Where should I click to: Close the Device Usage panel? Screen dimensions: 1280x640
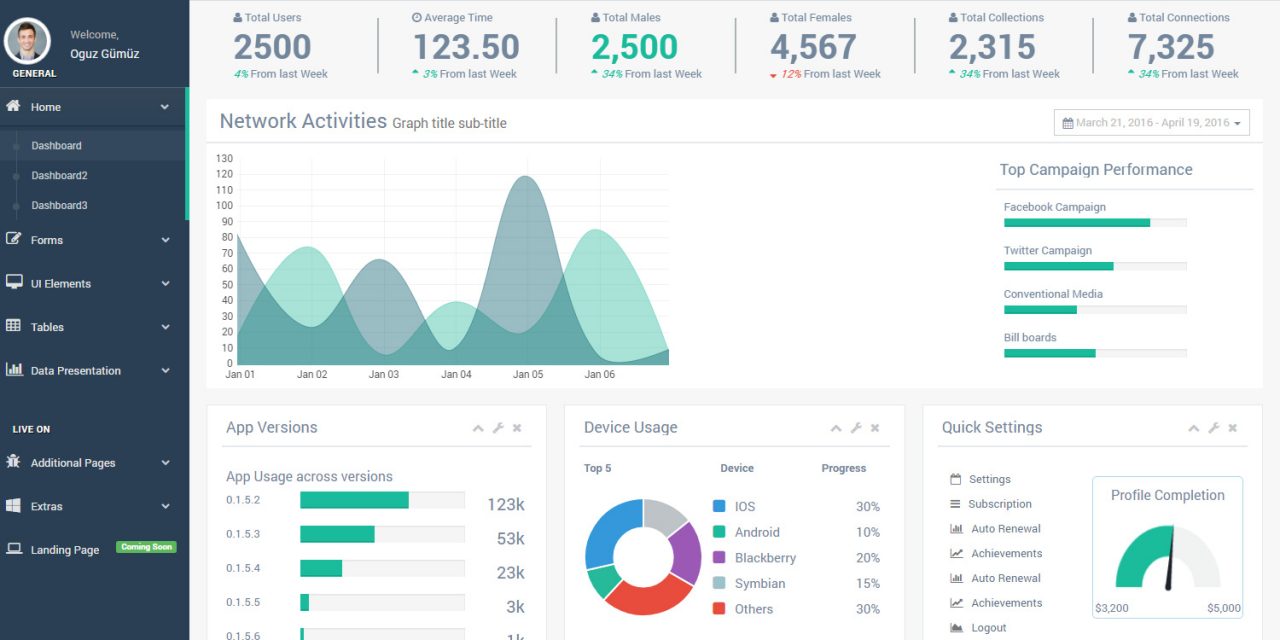point(875,428)
